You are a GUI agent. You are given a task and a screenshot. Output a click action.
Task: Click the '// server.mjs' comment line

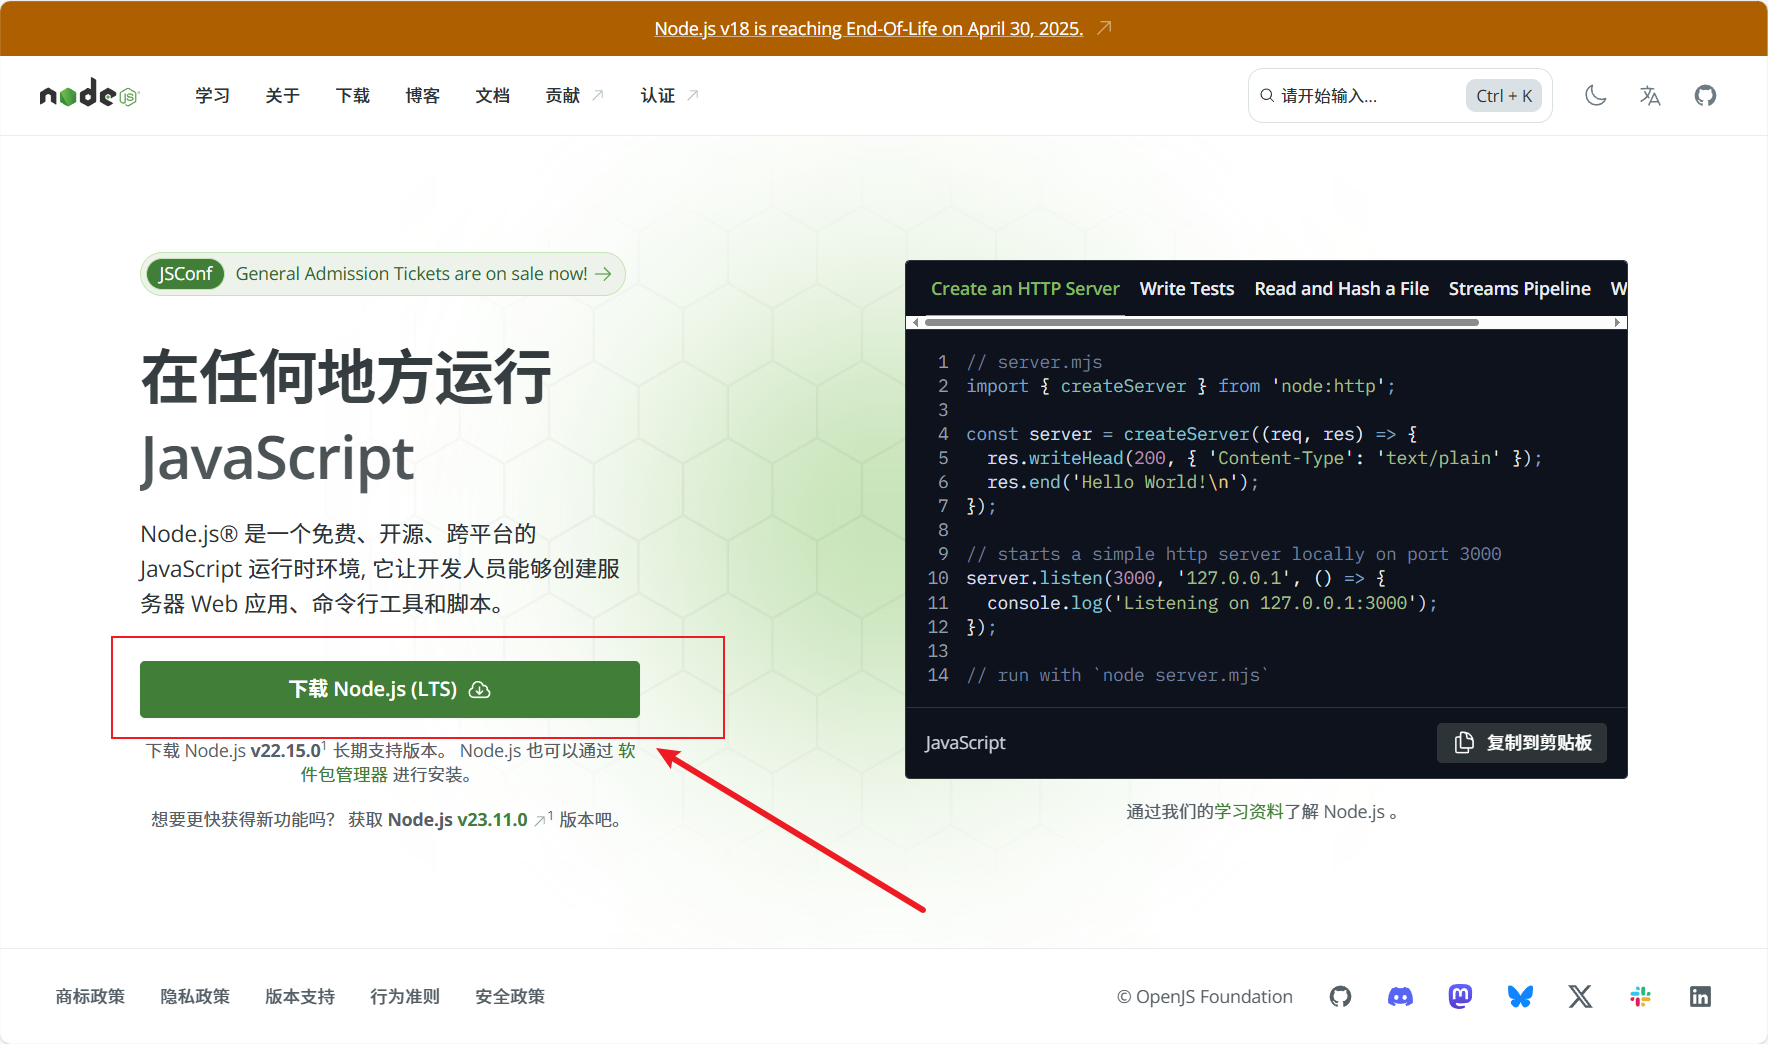(1034, 362)
